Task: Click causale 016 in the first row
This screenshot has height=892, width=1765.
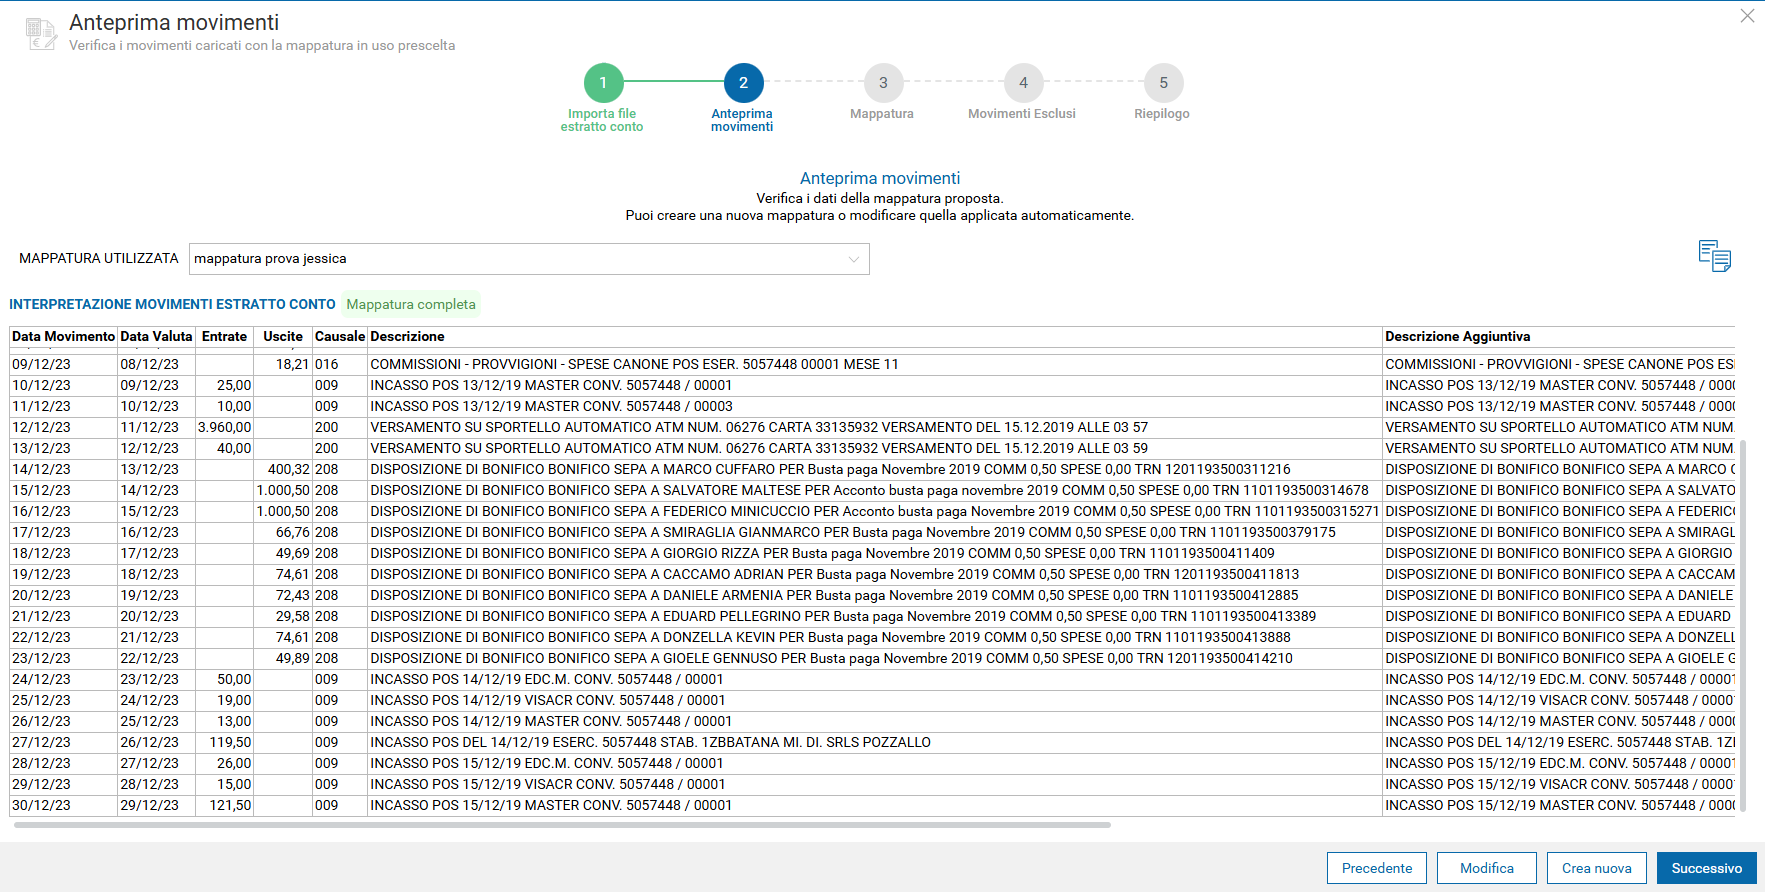Action: (x=340, y=364)
